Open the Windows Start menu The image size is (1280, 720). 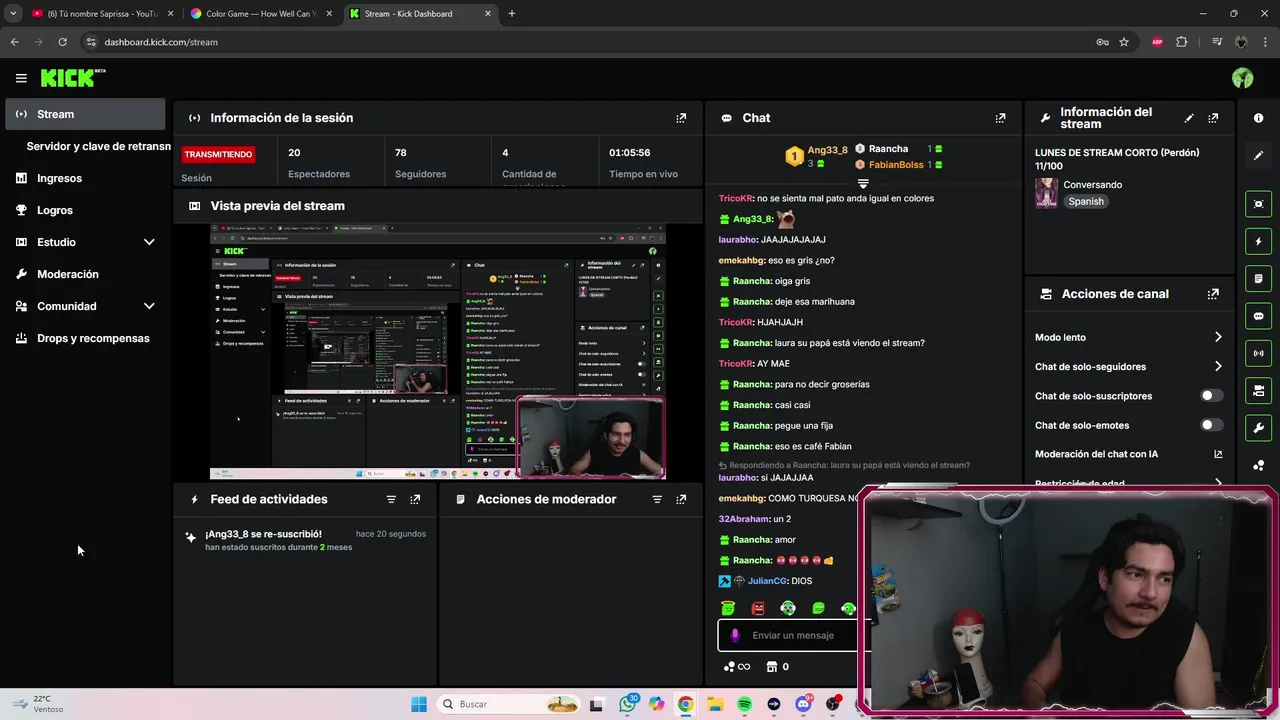coord(419,704)
